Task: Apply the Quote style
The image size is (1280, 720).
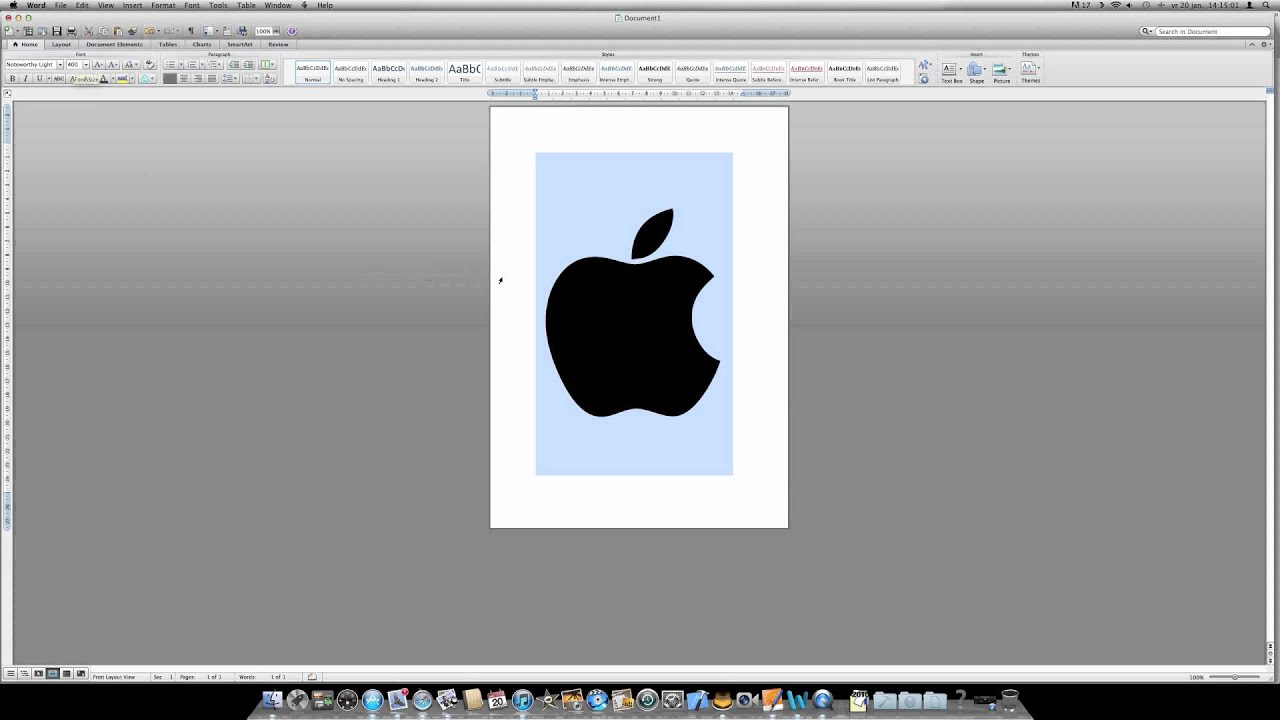Action: [692, 72]
